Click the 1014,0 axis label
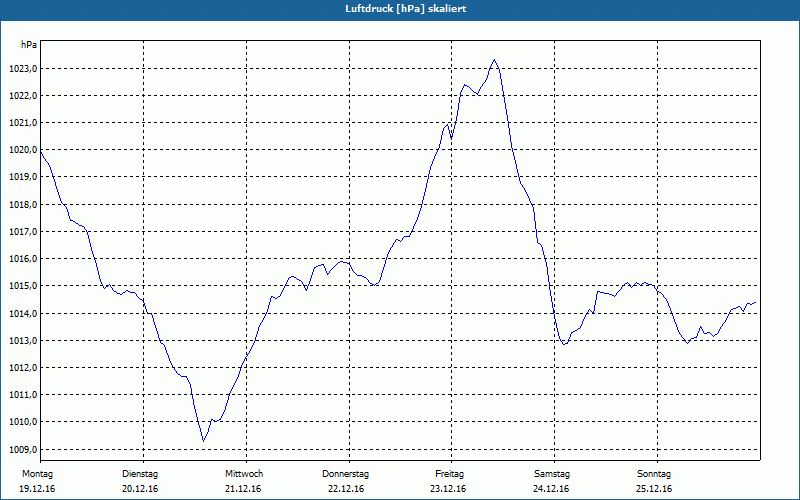 (x=22, y=313)
